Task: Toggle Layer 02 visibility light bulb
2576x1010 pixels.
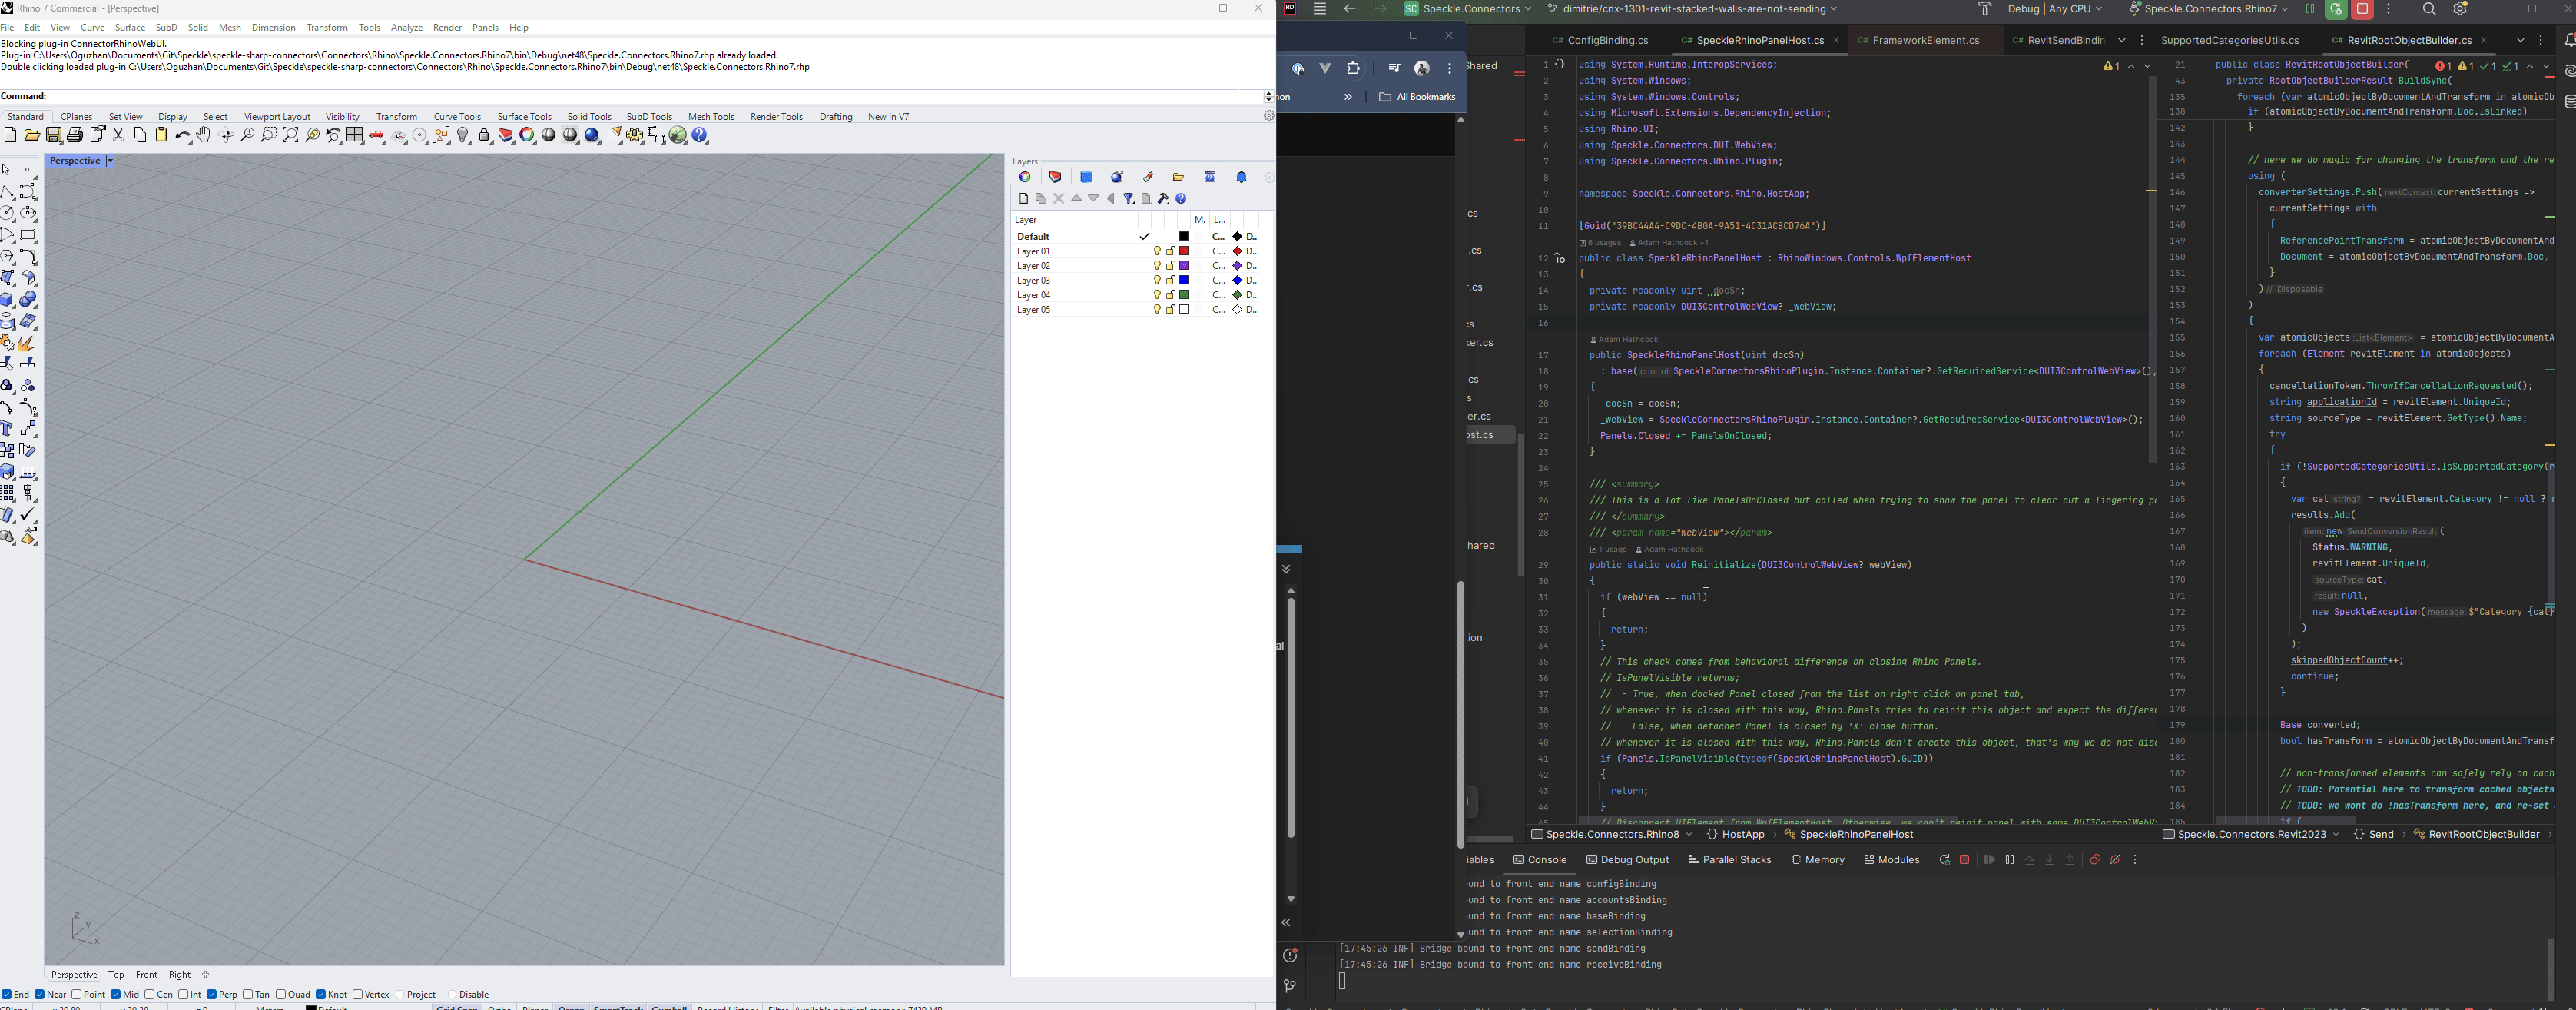Action: pyautogui.click(x=1156, y=266)
